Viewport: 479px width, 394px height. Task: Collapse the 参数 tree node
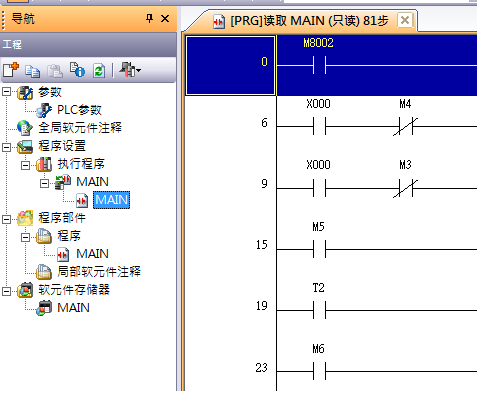pyautogui.click(x=7, y=92)
